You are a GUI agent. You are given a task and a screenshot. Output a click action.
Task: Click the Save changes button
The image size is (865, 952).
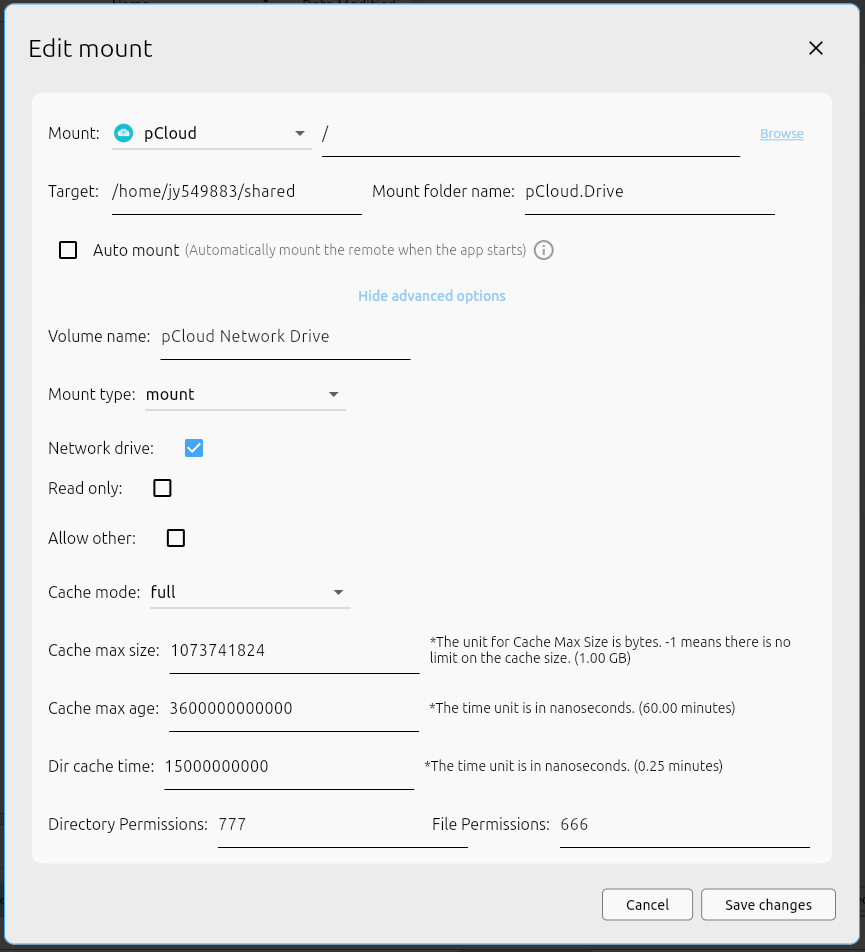768,904
